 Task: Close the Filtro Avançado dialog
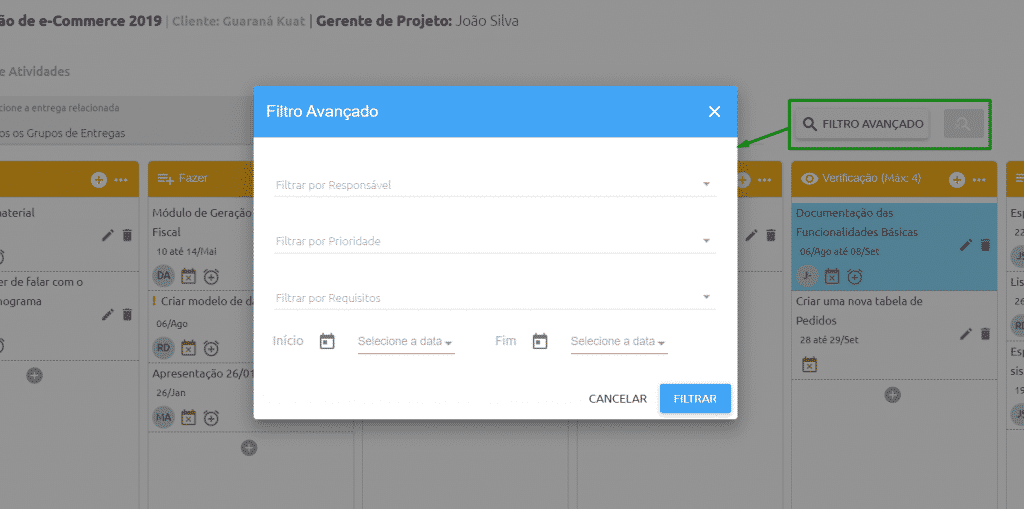pyautogui.click(x=714, y=112)
